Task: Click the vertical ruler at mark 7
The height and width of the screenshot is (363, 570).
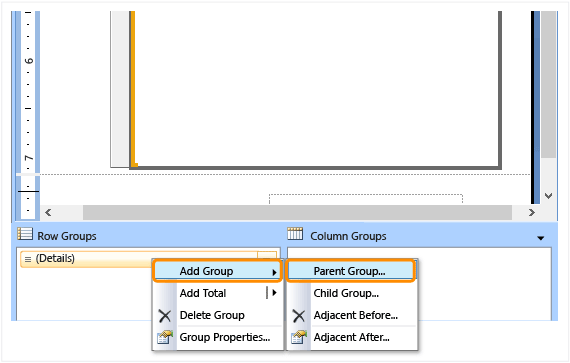Action: [x=29, y=158]
